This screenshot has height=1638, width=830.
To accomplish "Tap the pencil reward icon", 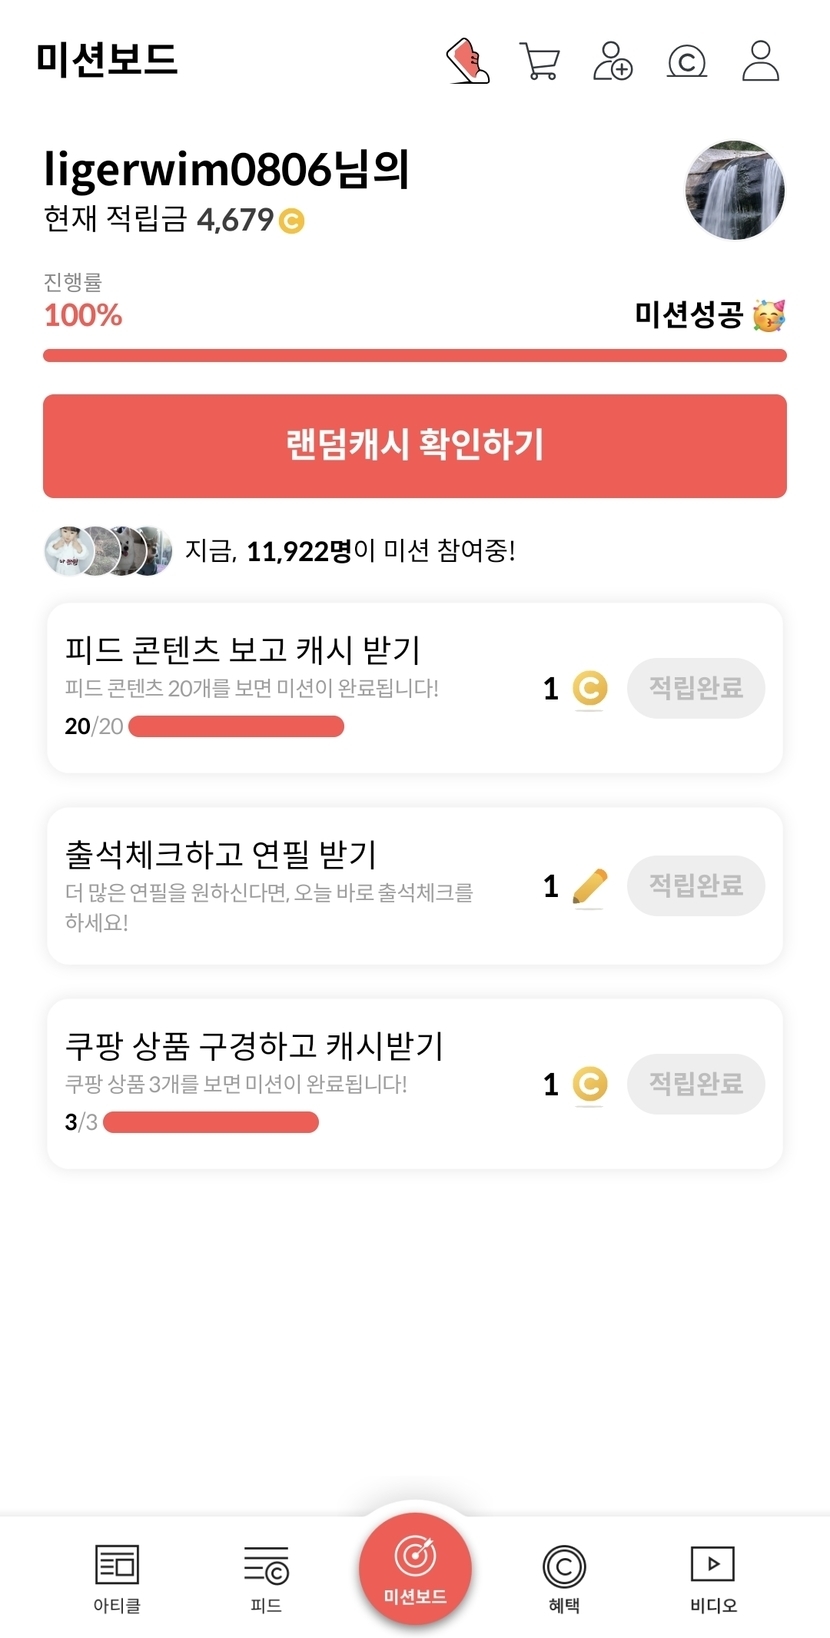I will [590, 886].
